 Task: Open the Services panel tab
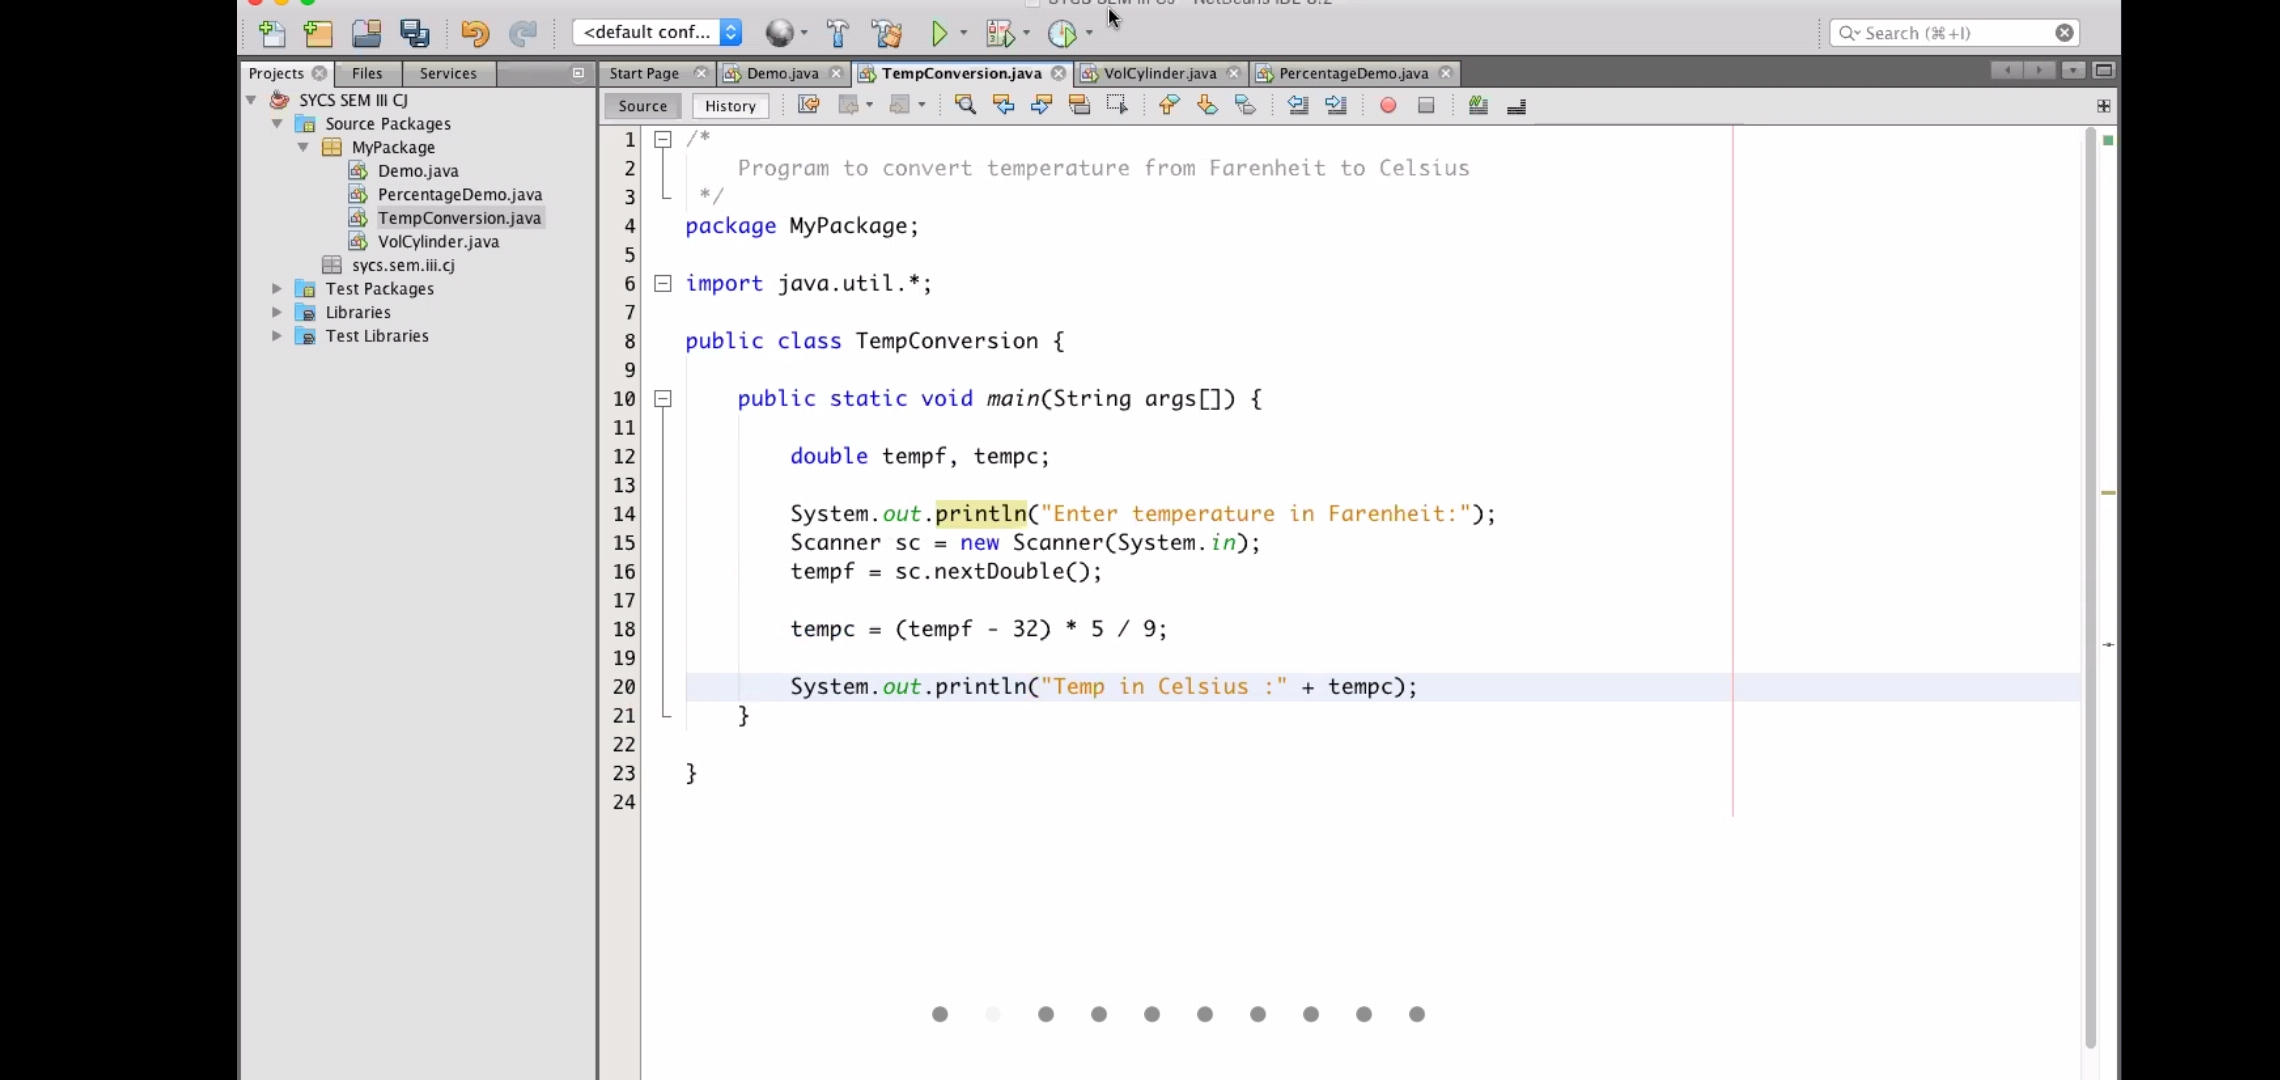pos(447,73)
